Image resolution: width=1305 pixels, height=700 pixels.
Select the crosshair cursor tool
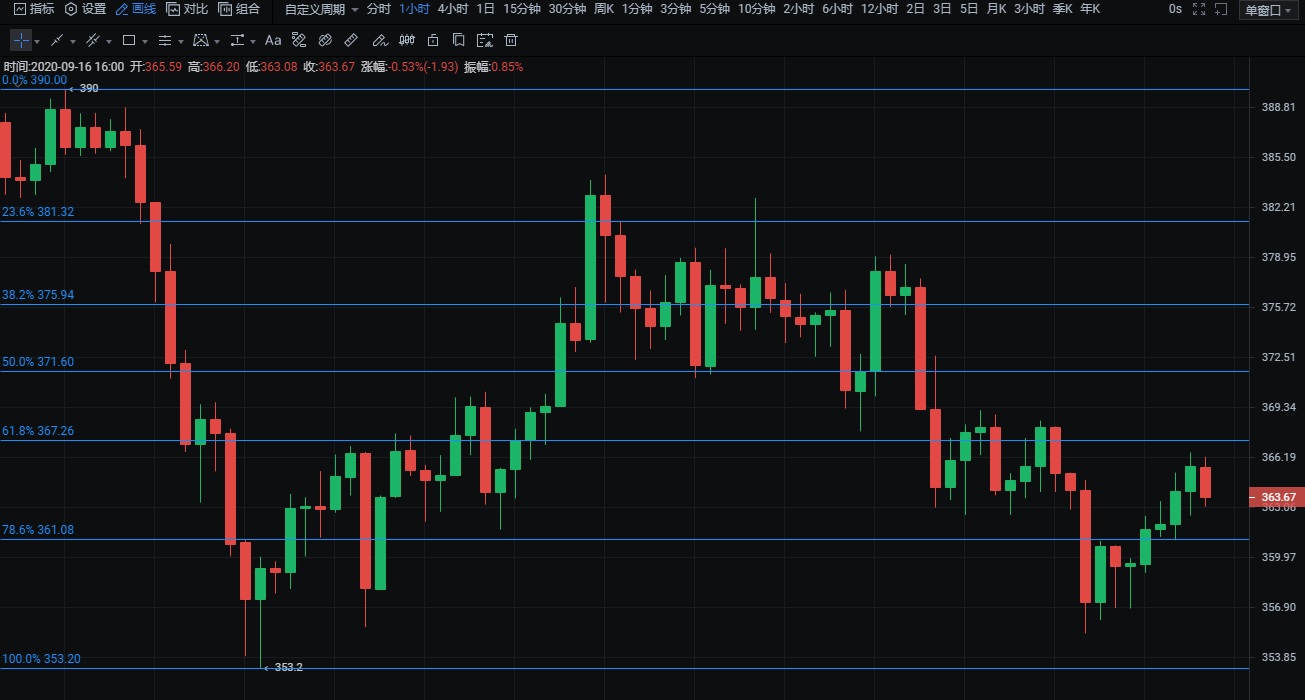21,41
